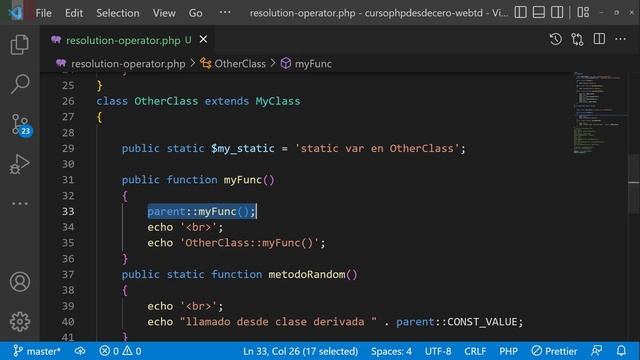Close the resolution-operator.php tab
The height and width of the screenshot is (360, 640).
(203, 40)
